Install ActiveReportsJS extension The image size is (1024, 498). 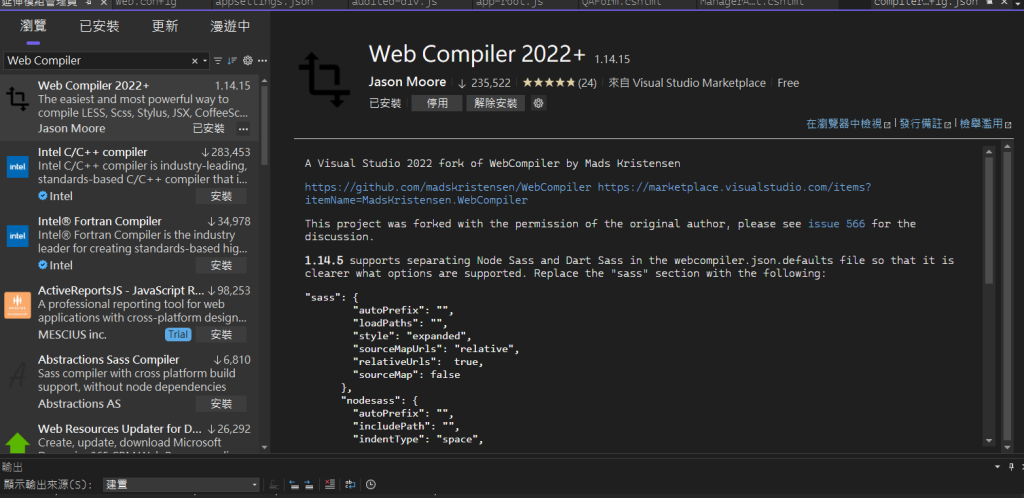point(221,334)
